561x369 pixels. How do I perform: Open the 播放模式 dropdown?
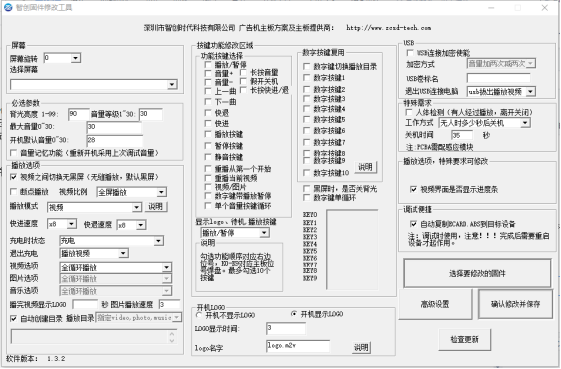[136, 207]
